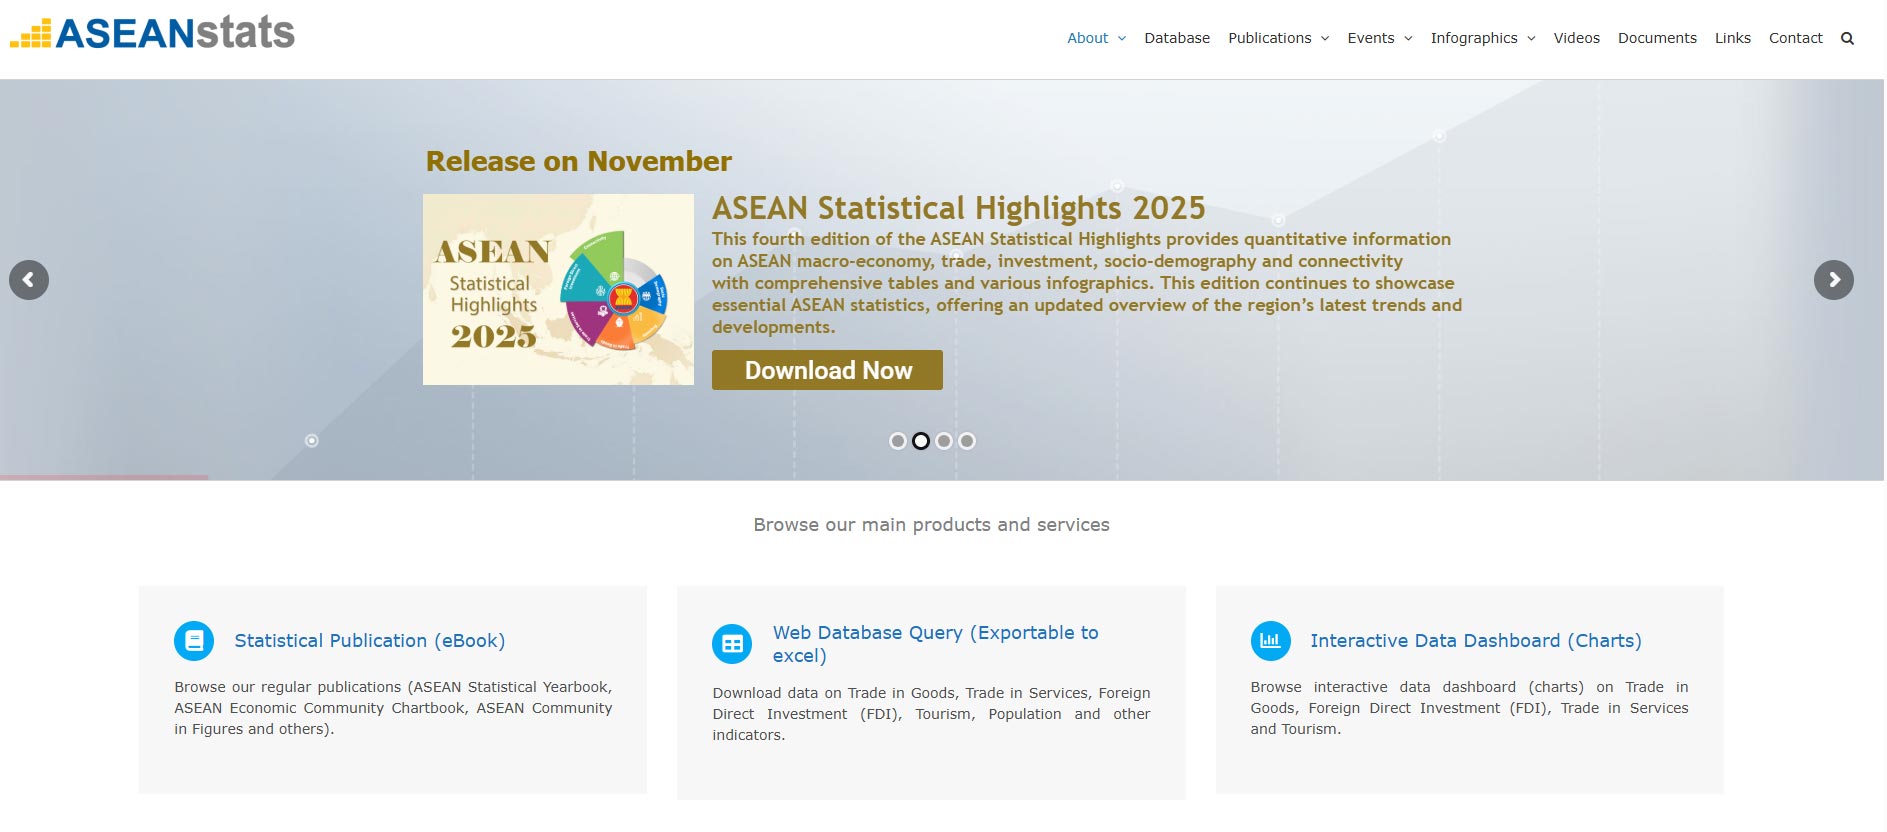Open Interactive Data Dashboard (Charts) link

(x=1475, y=641)
